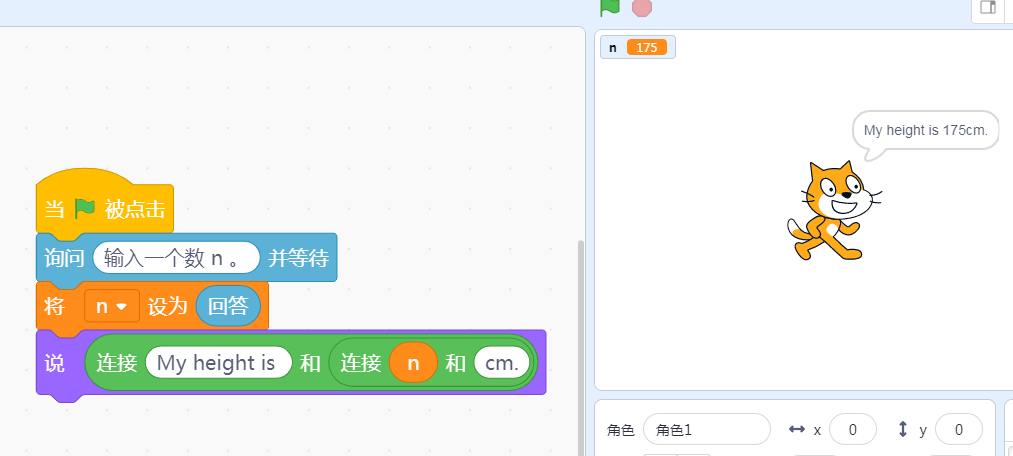Viewport: 1013px width, 456px height.
Task: Click the 175 value in variable monitor
Action: coord(647,47)
